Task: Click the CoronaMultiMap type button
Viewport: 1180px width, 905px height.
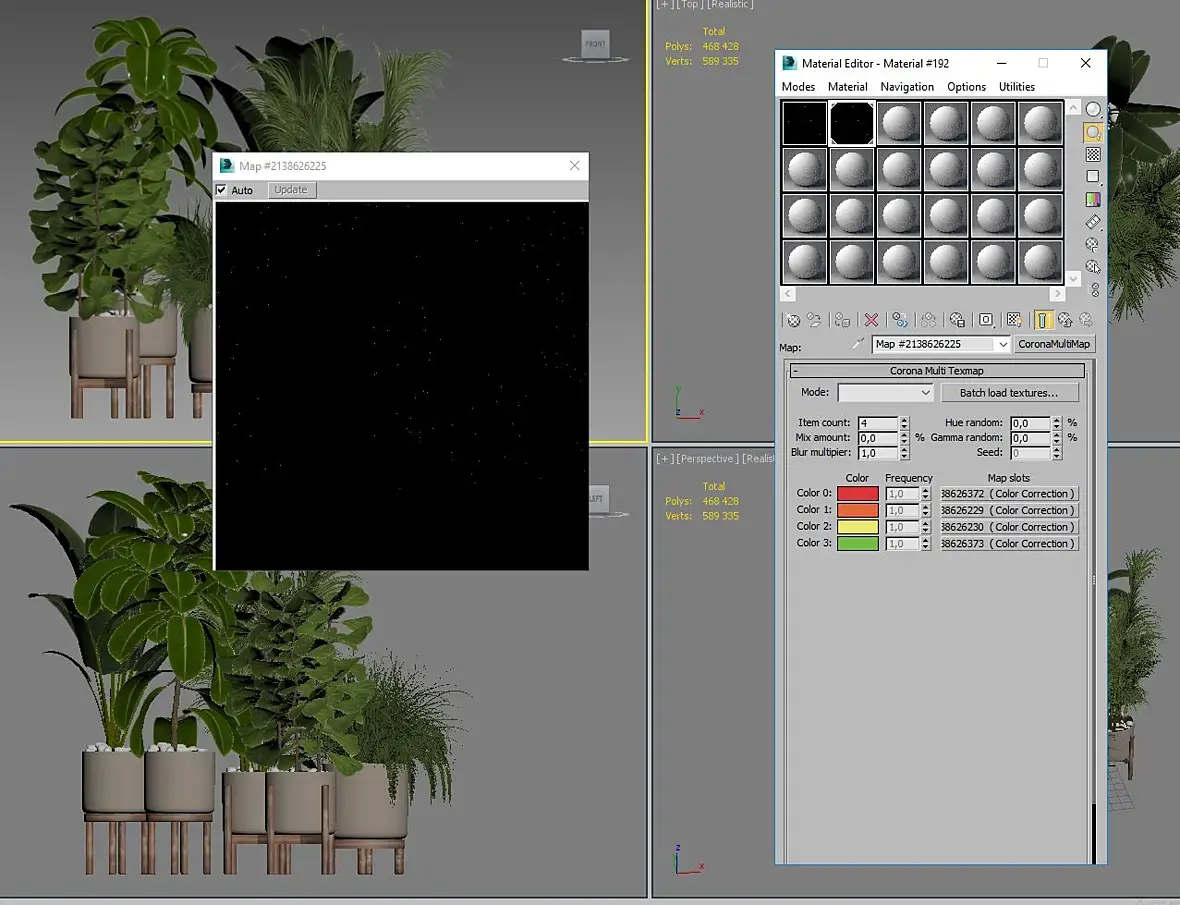Action: tap(1054, 344)
